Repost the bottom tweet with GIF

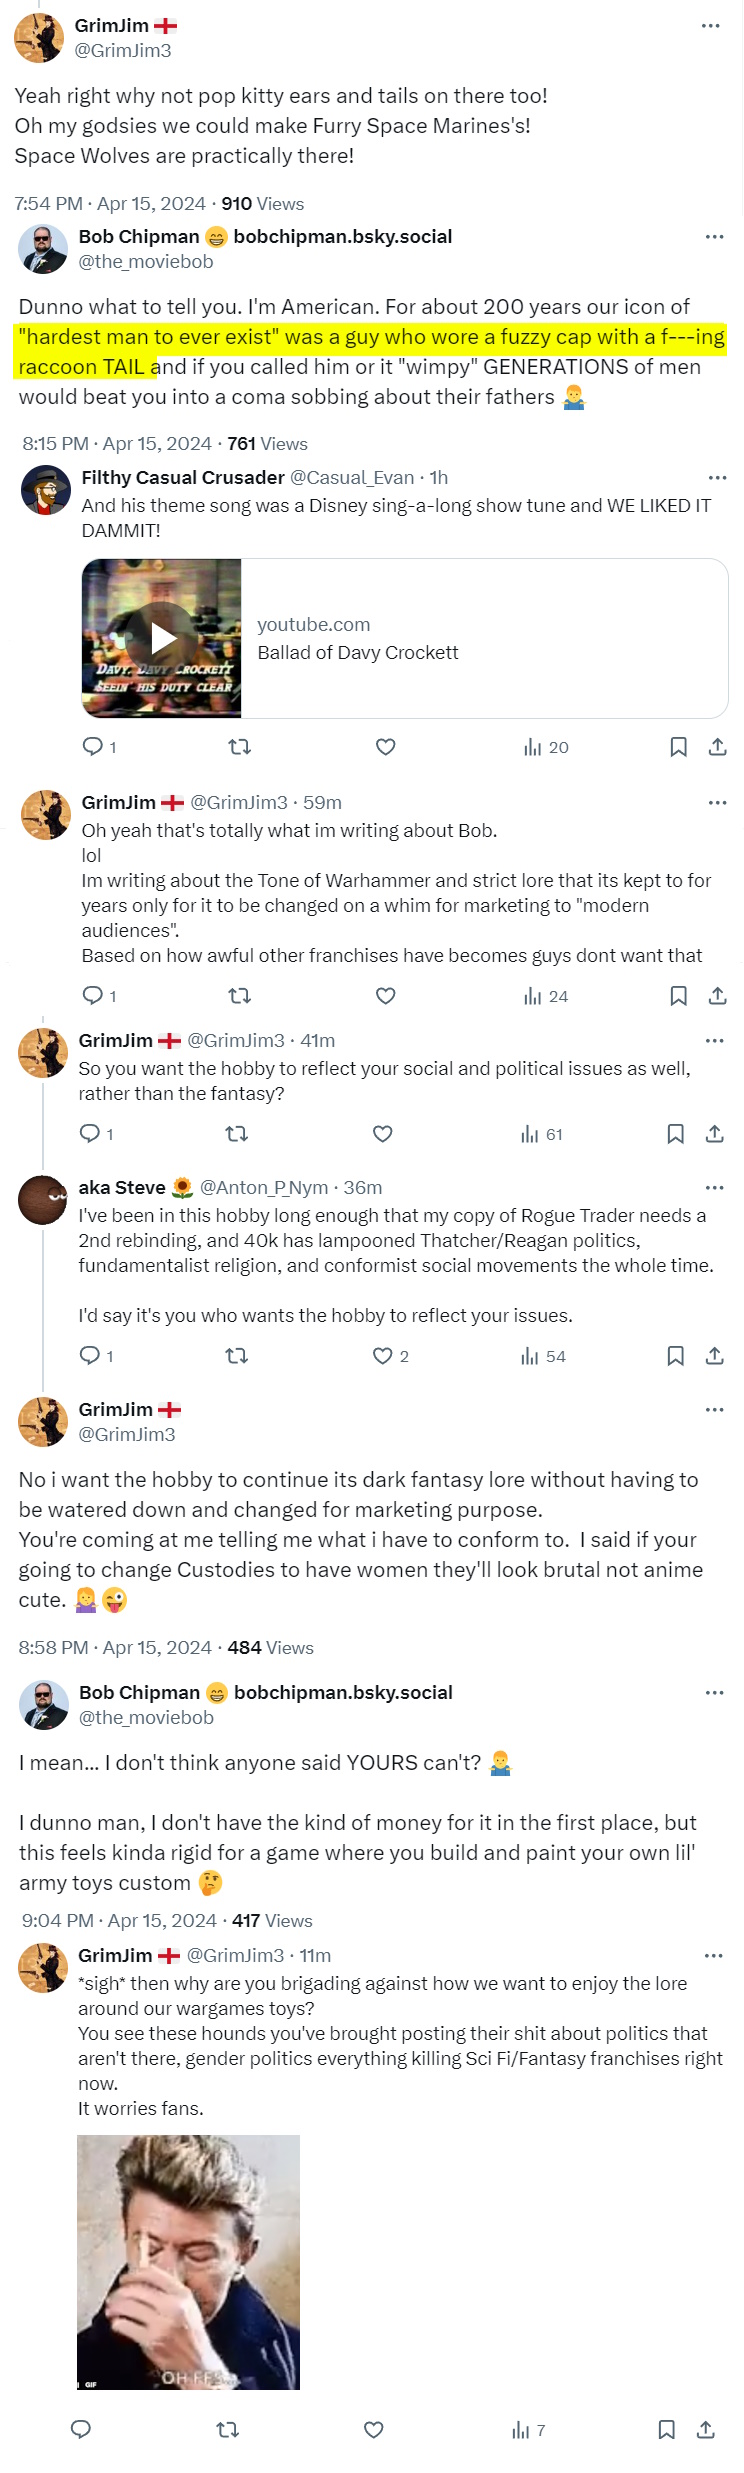pos(228,2429)
